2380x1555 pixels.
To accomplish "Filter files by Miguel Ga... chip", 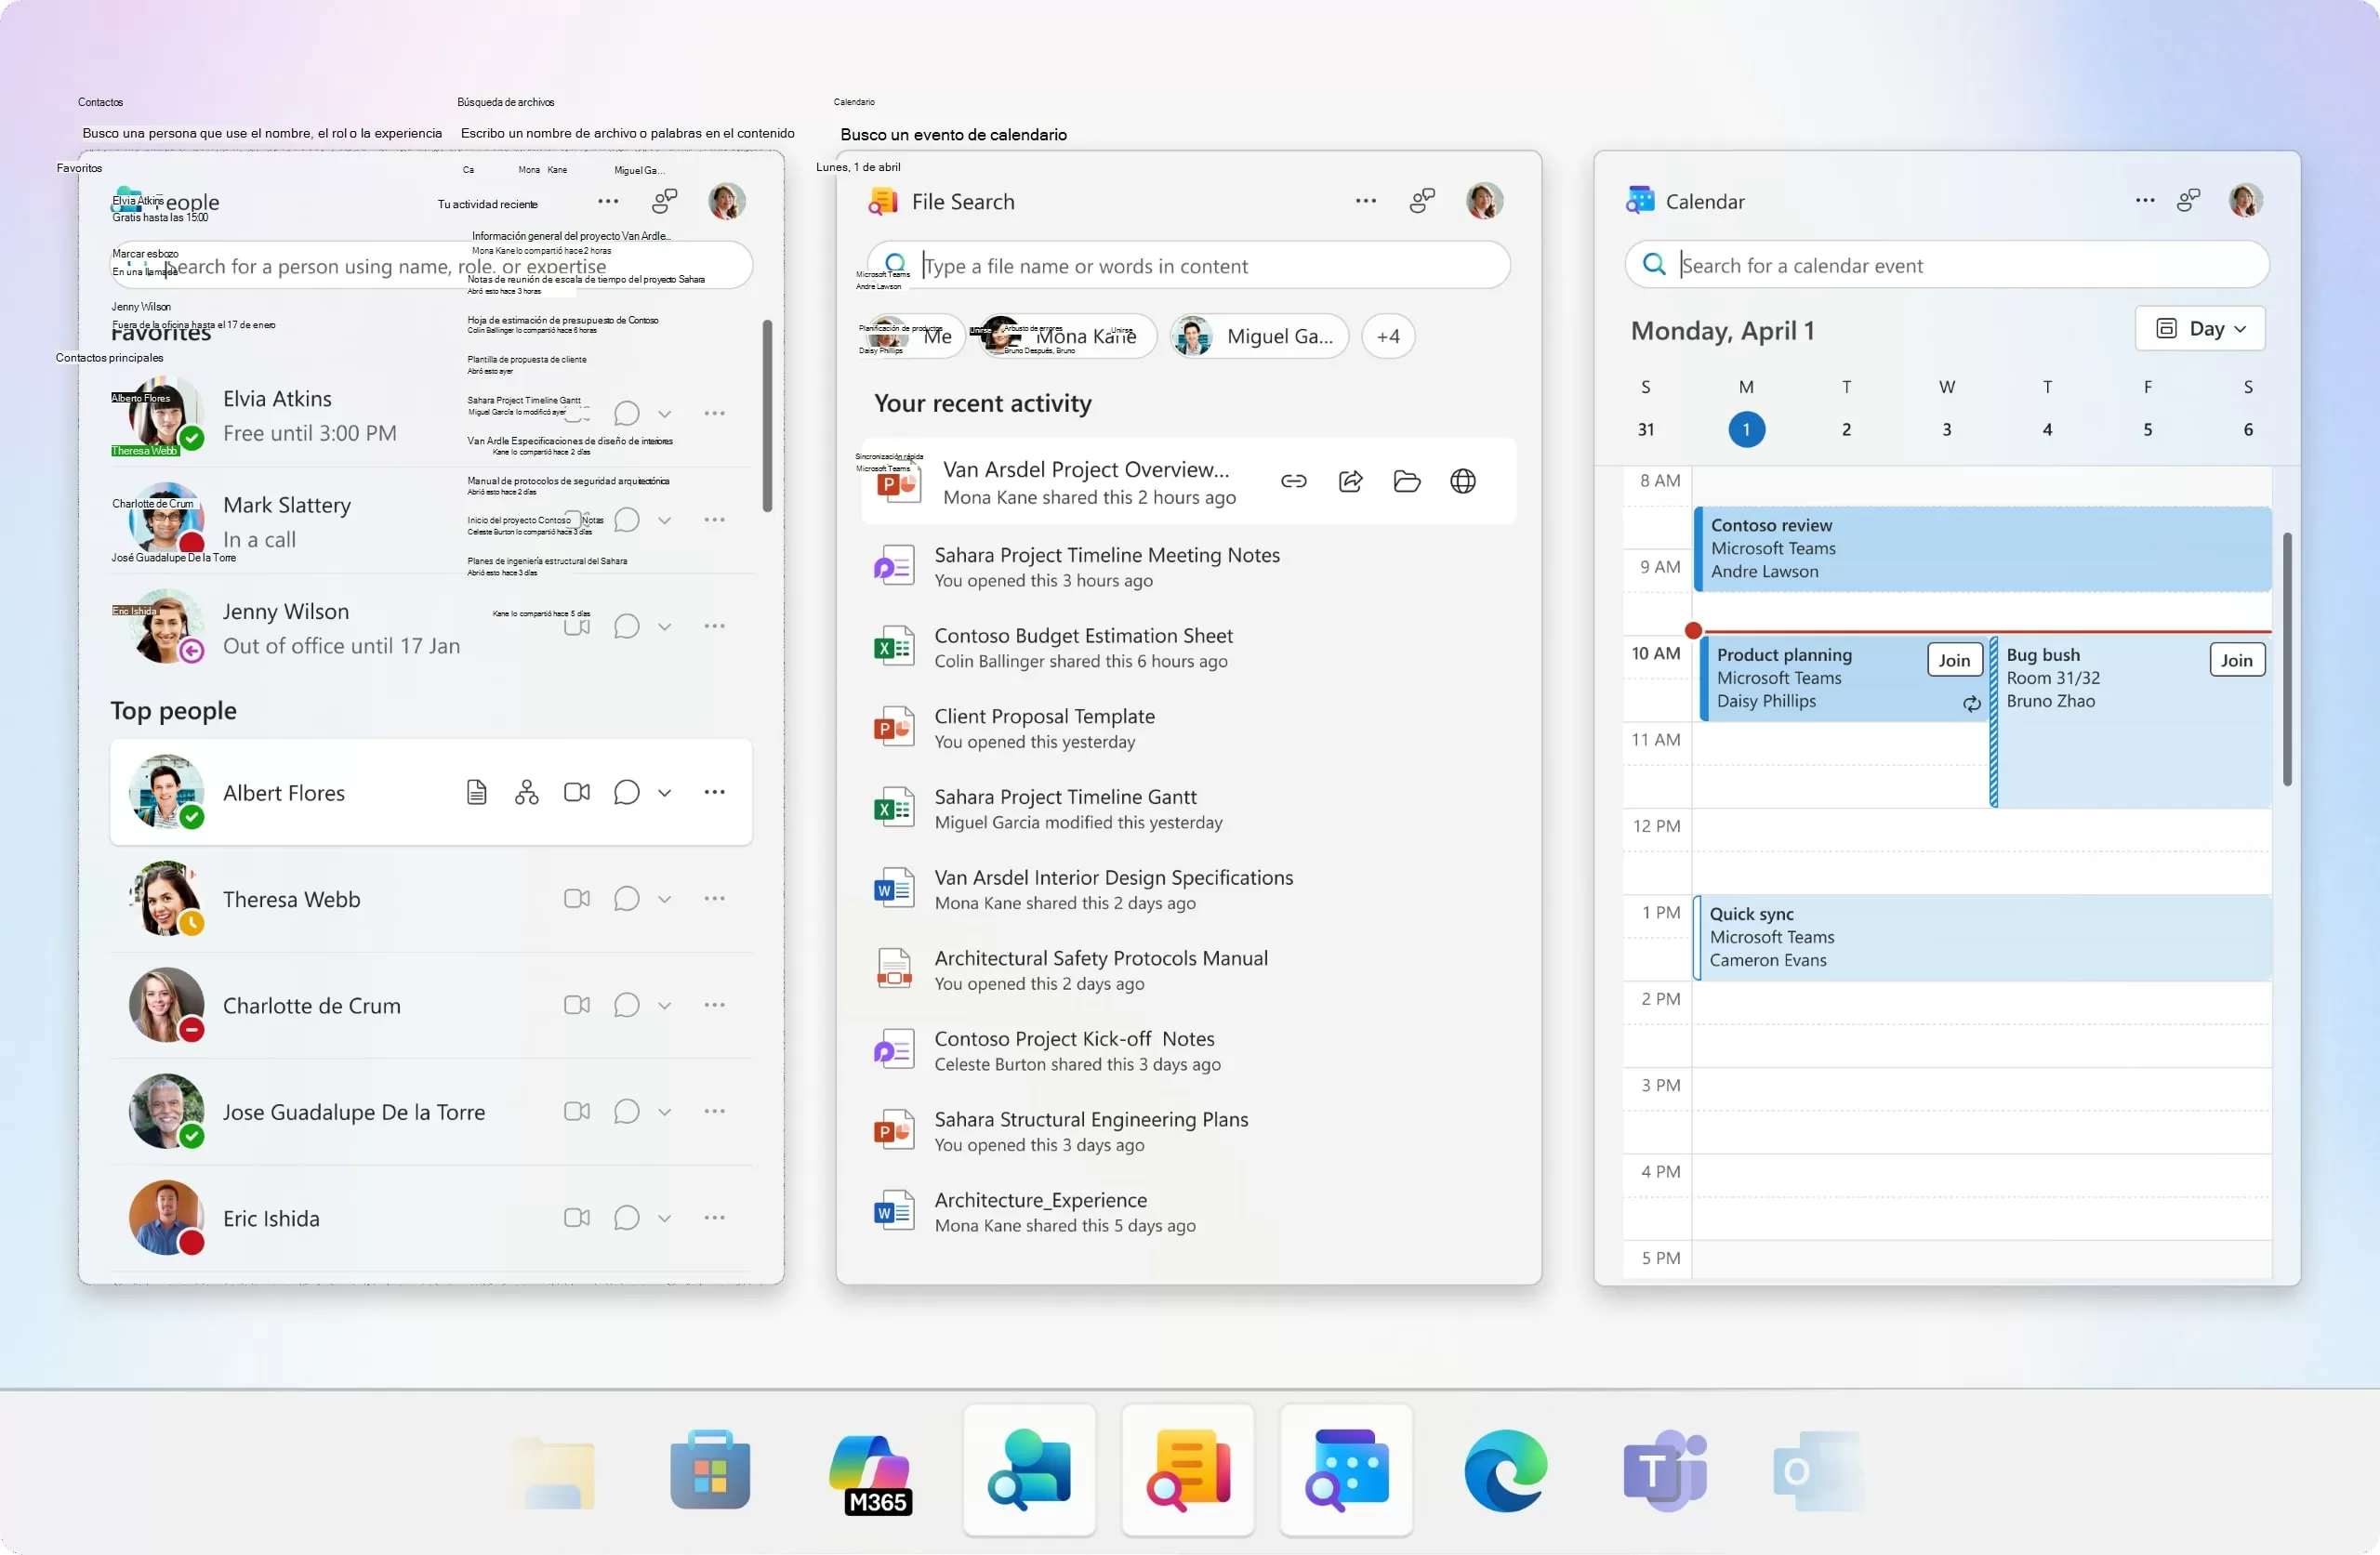I will [x=1258, y=336].
